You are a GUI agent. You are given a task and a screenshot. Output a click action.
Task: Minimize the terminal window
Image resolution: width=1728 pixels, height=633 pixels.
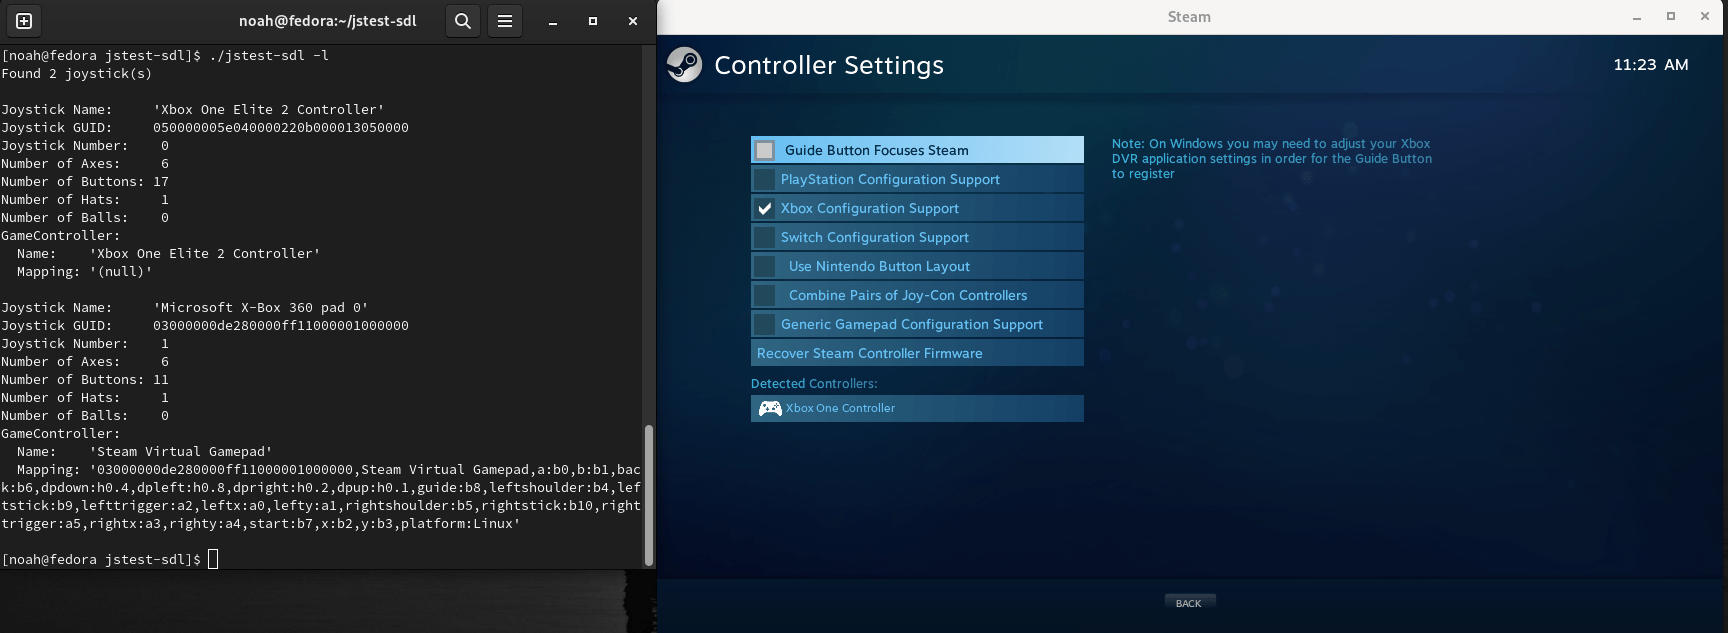click(552, 21)
